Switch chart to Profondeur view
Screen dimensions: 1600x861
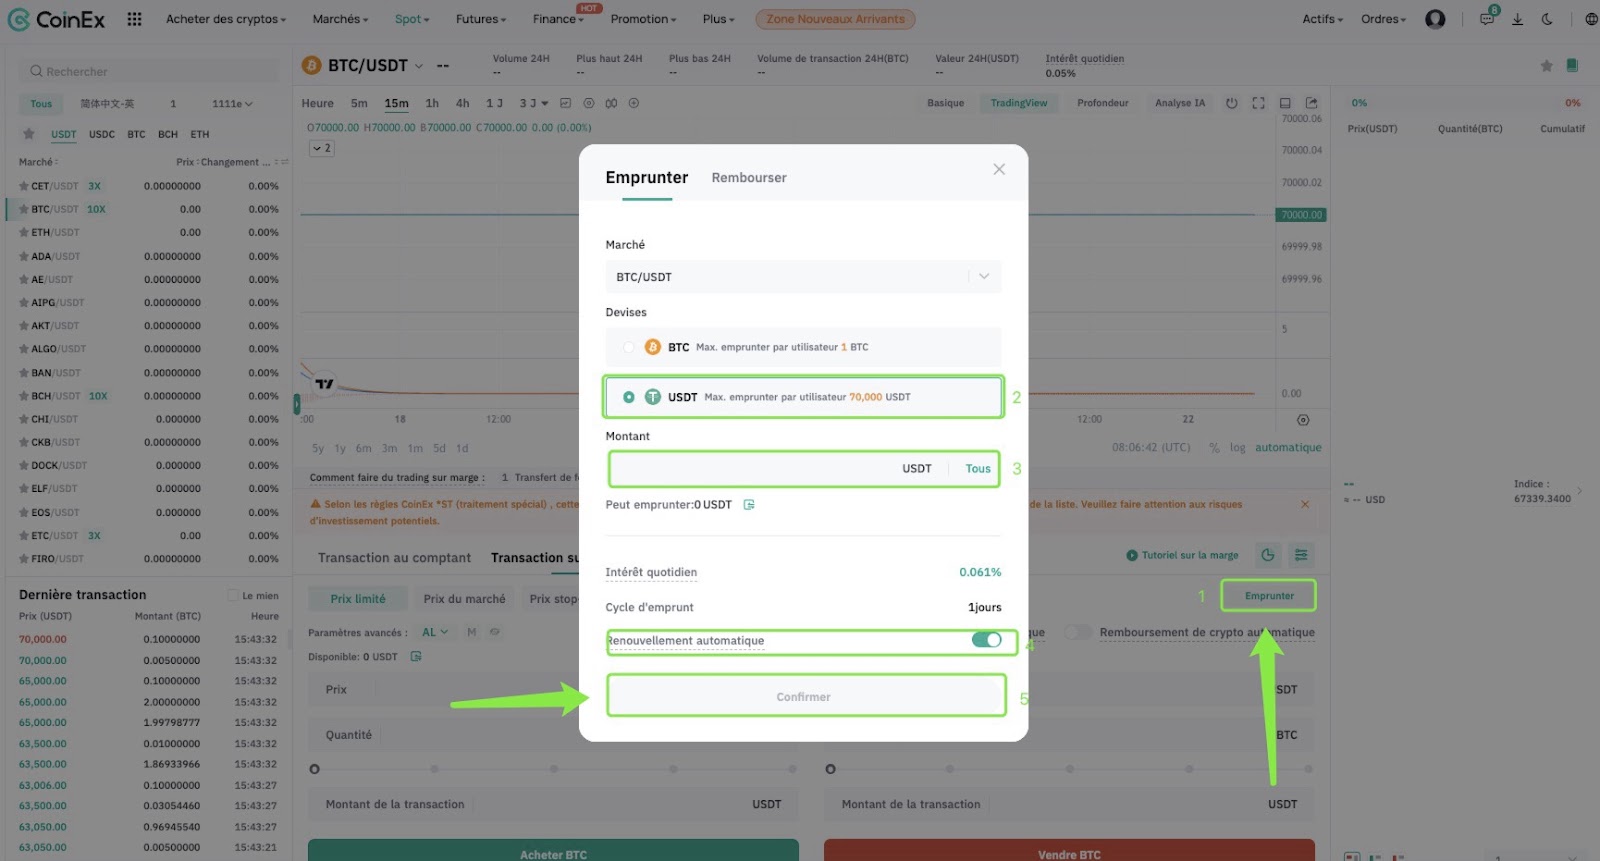1103,103
